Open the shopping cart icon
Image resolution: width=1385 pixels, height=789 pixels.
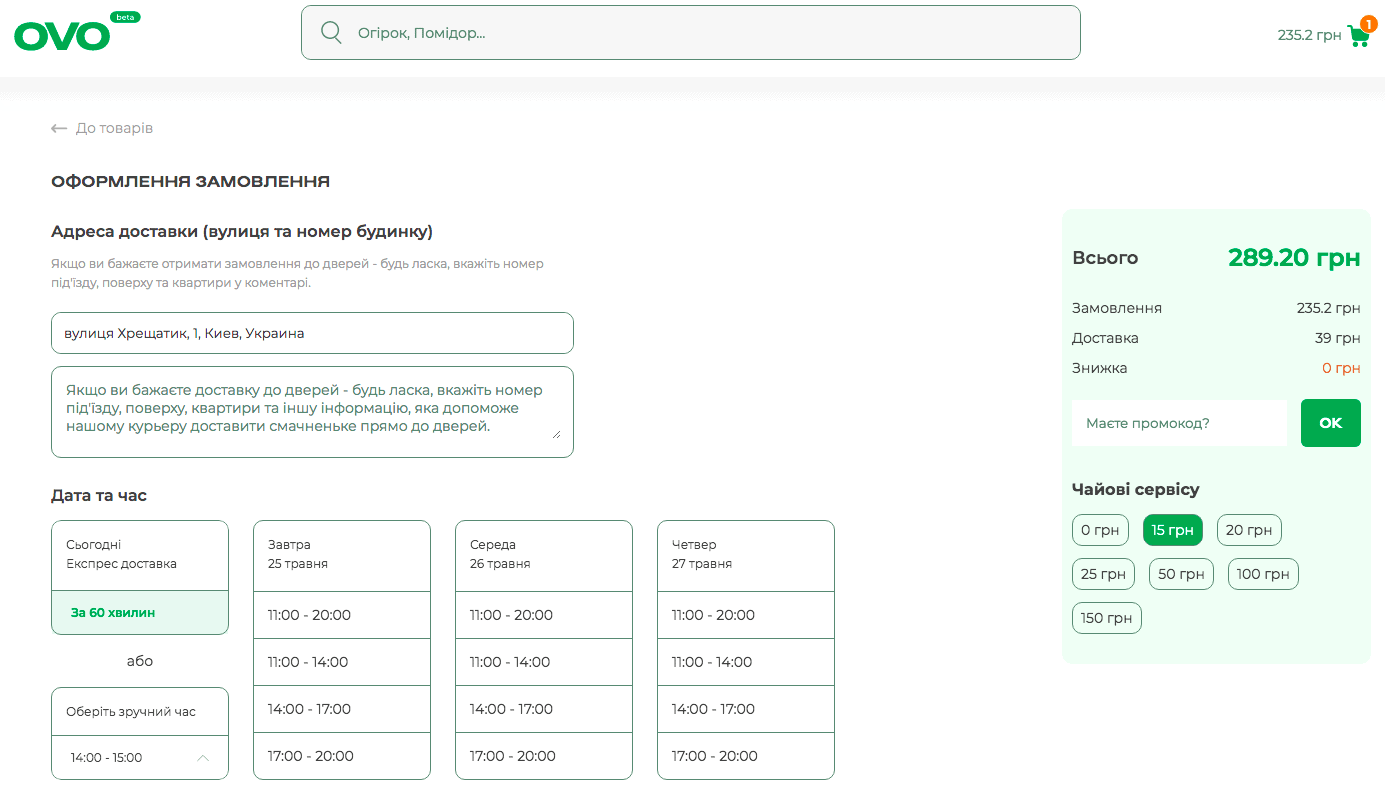tap(1359, 35)
